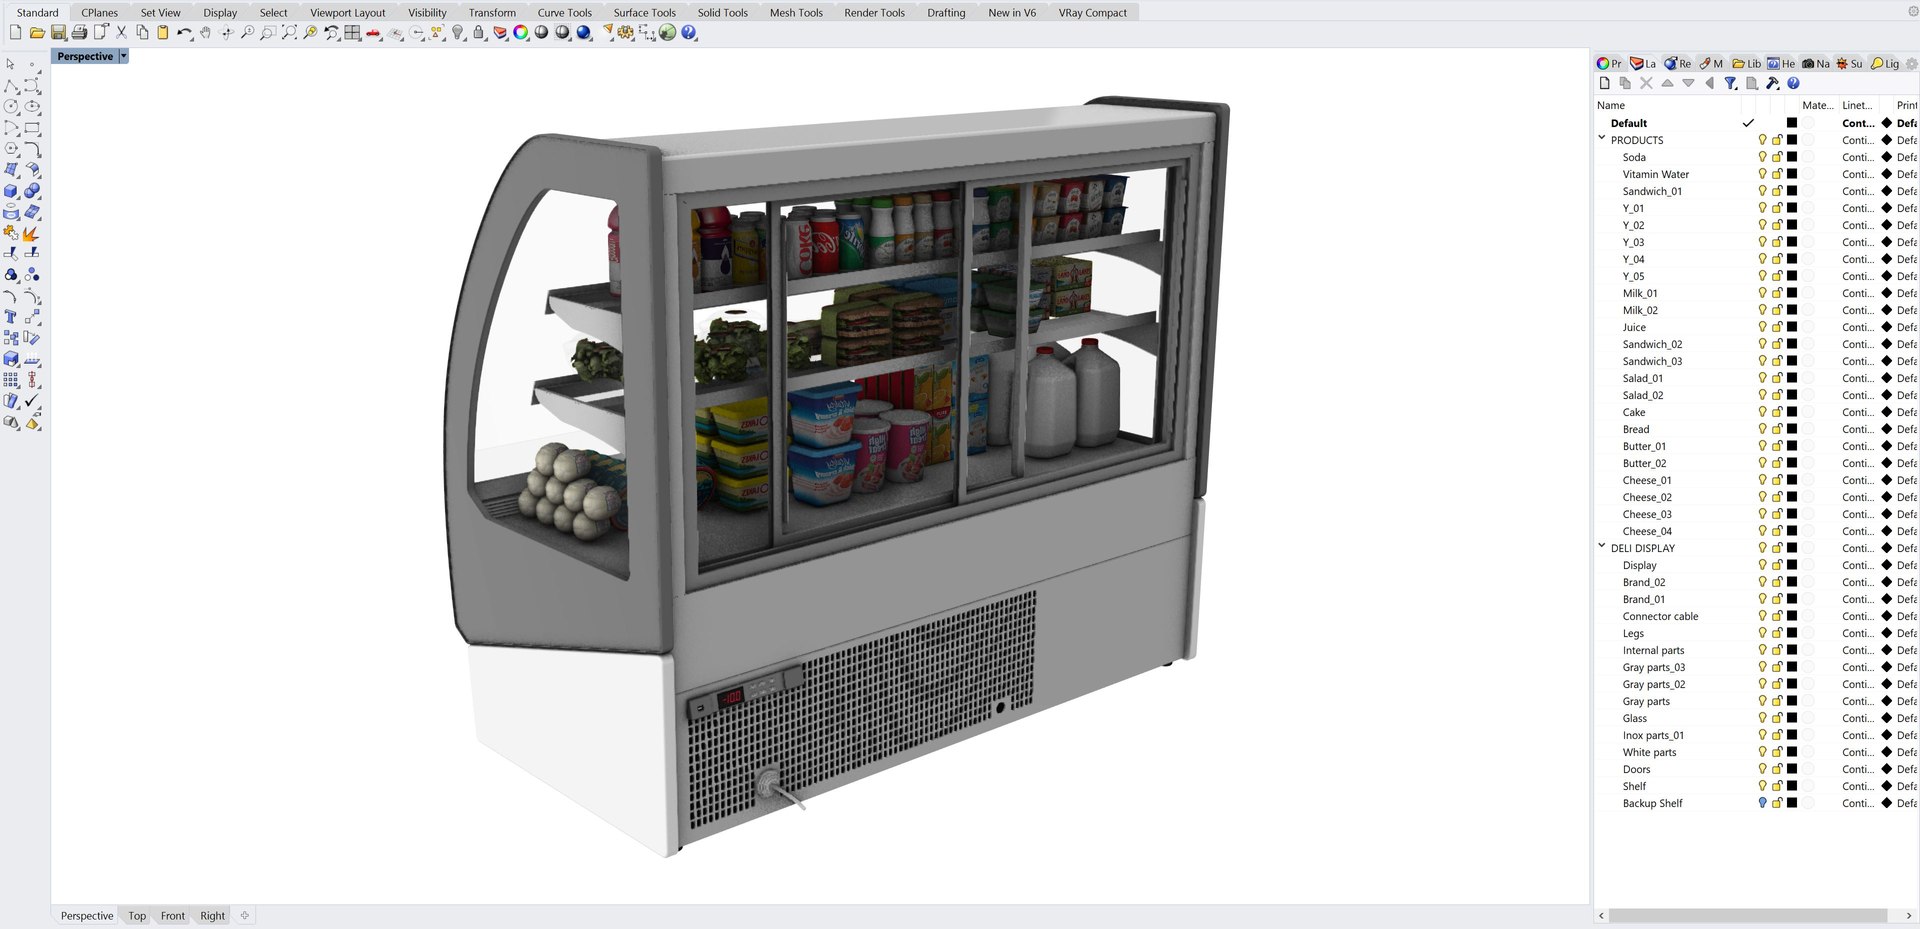Collapse the PRODUCTS layer group
The width and height of the screenshot is (1920, 929).
1602,139
